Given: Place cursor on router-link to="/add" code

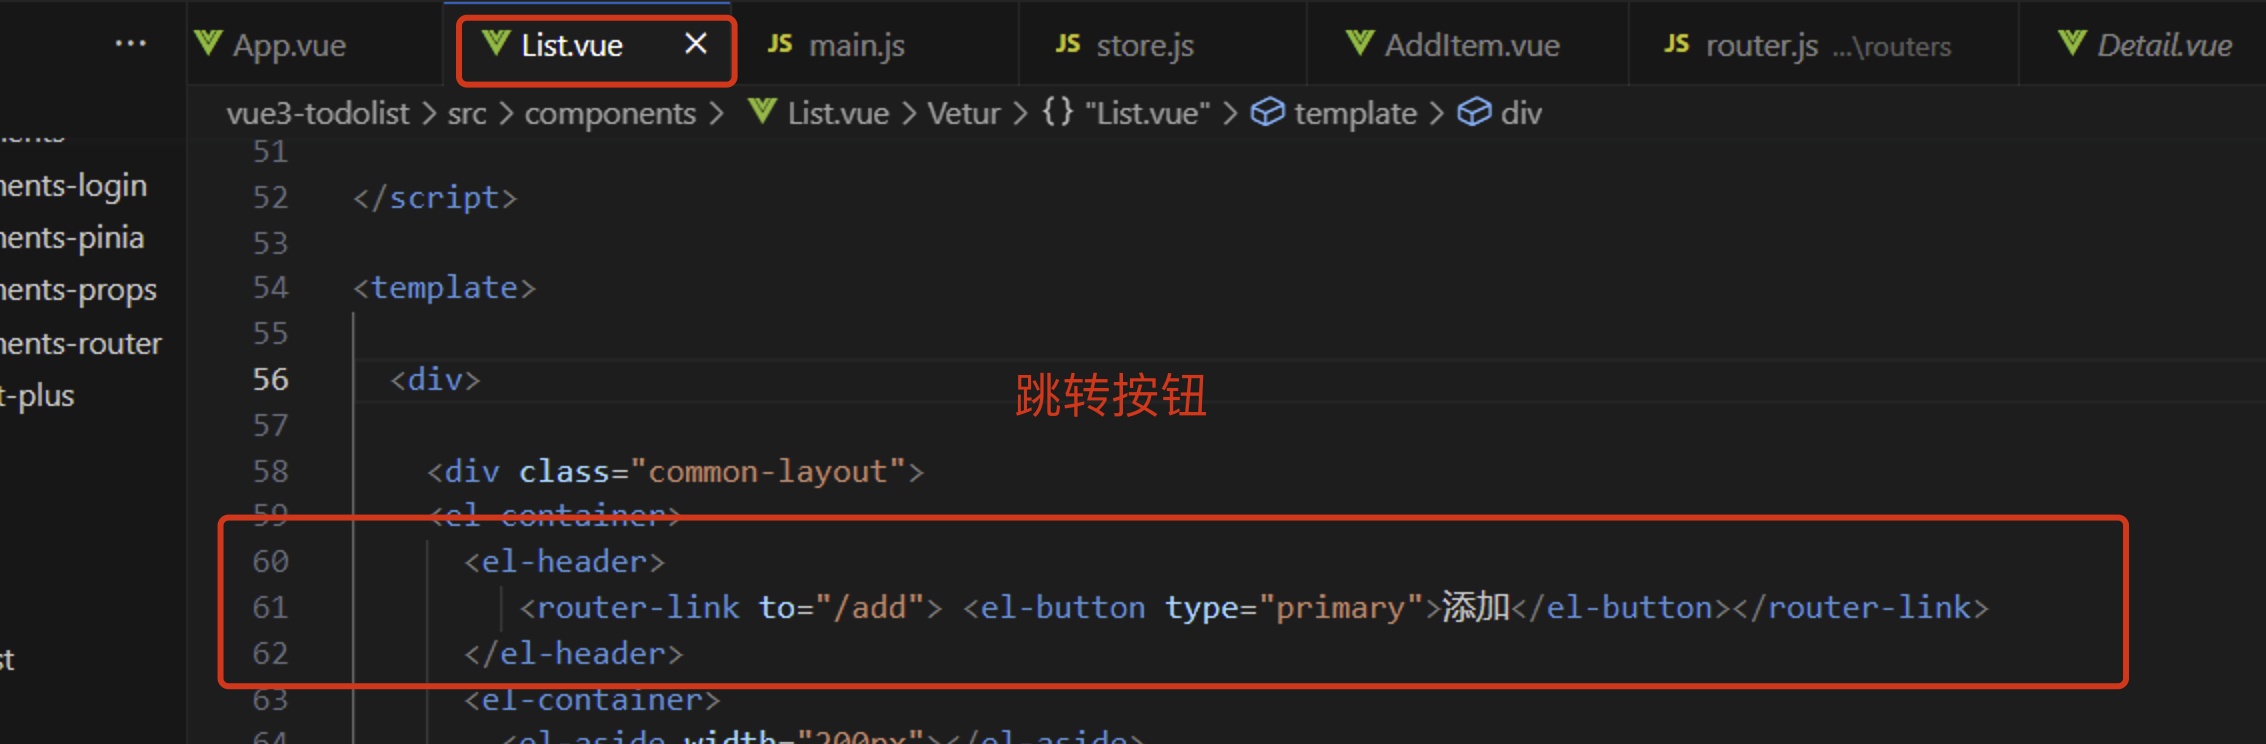Looking at the screenshot, I should pos(730,608).
